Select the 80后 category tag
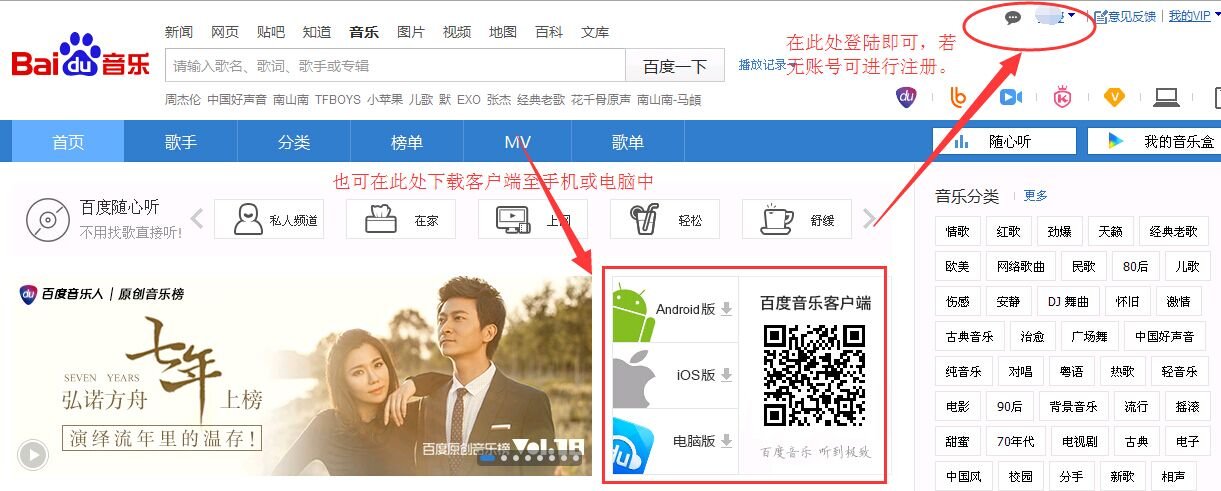 tap(1135, 267)
